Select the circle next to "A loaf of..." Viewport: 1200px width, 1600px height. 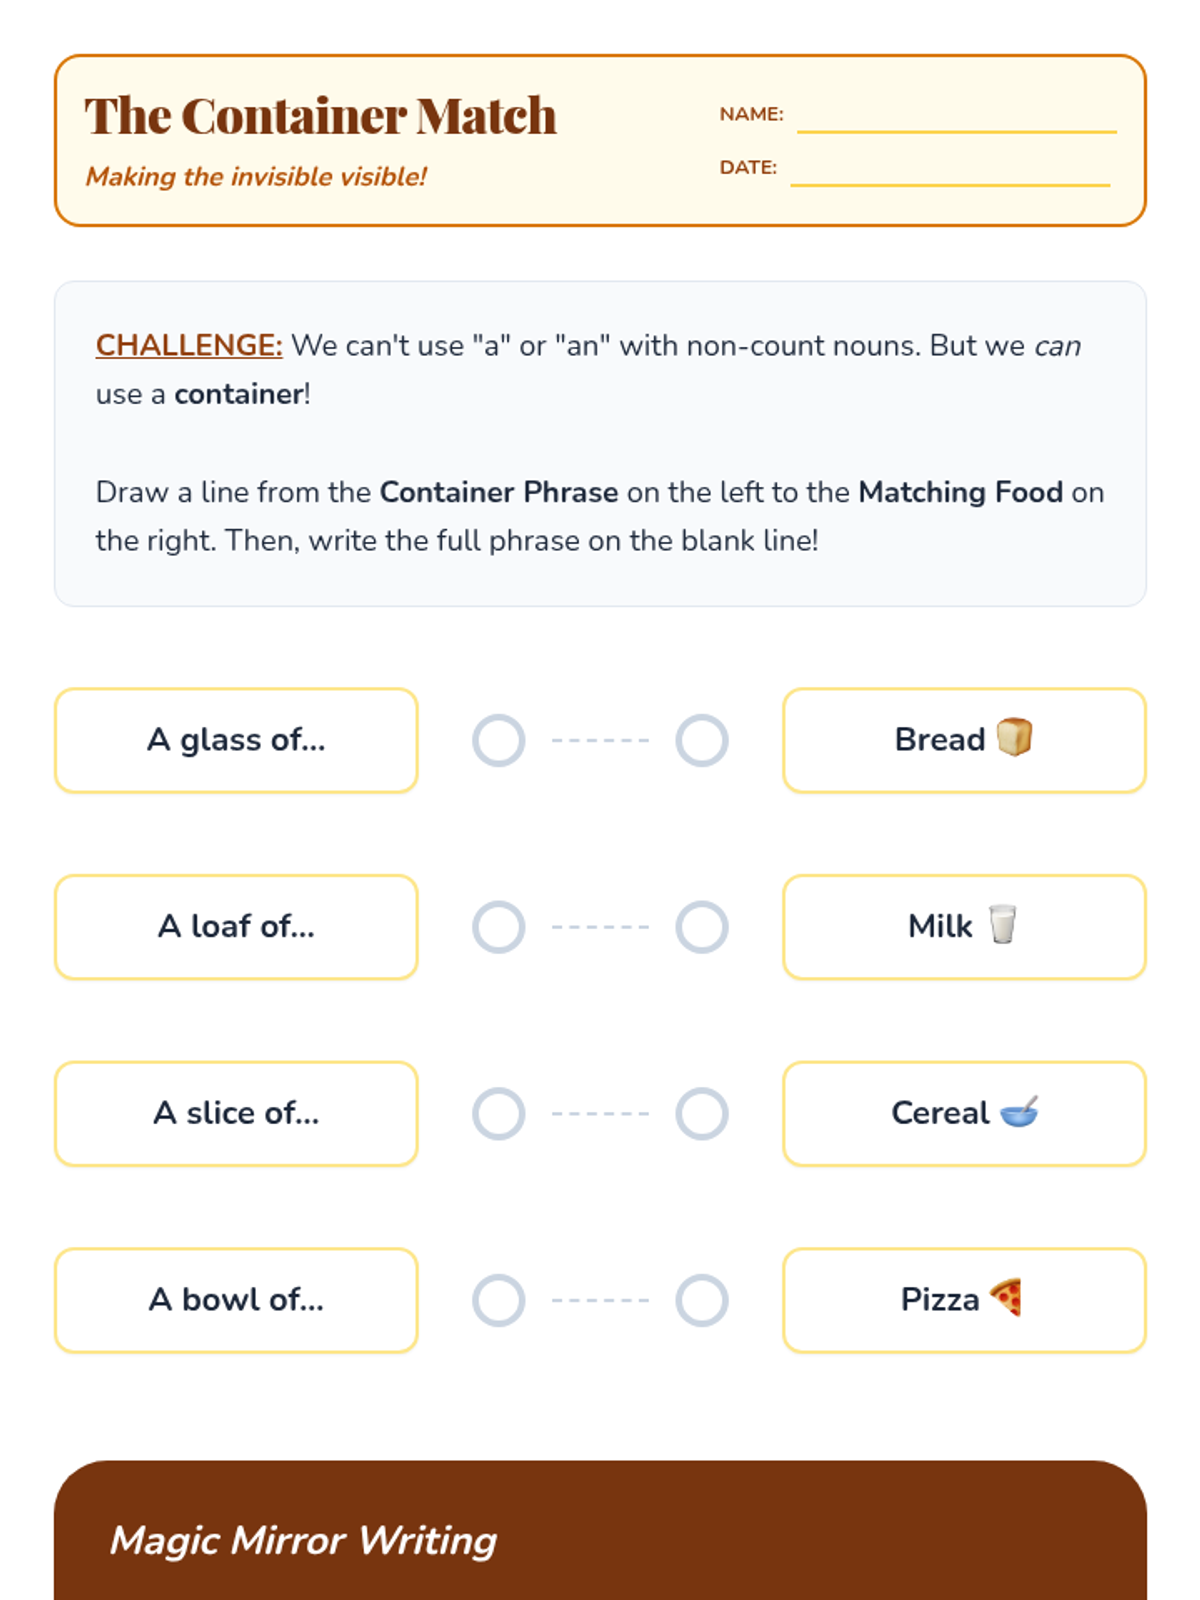499,927
